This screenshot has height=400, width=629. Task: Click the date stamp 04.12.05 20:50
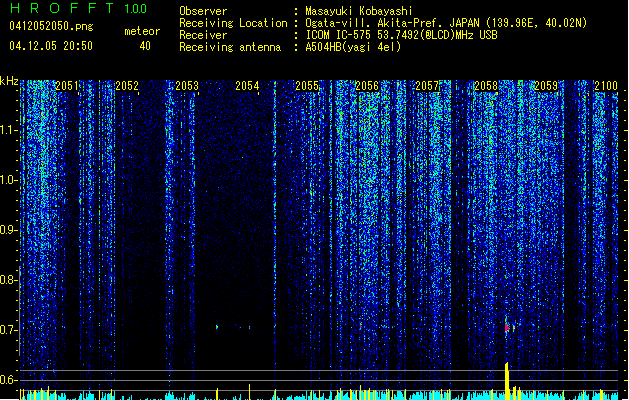coord(51,46)
